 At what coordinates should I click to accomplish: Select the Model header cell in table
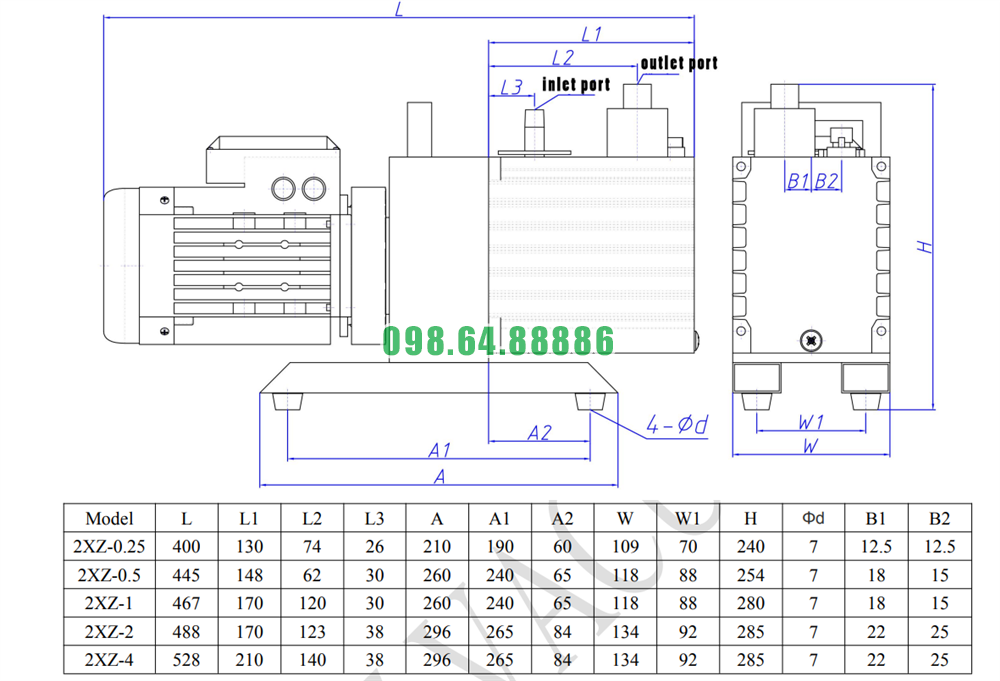109,518
